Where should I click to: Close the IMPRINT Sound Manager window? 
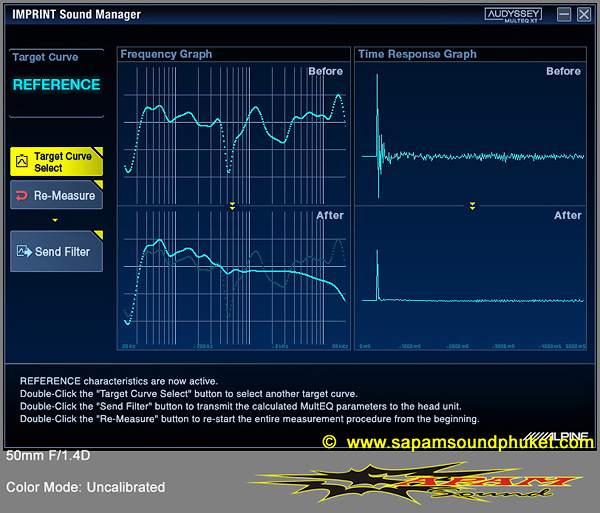point(584,15)
